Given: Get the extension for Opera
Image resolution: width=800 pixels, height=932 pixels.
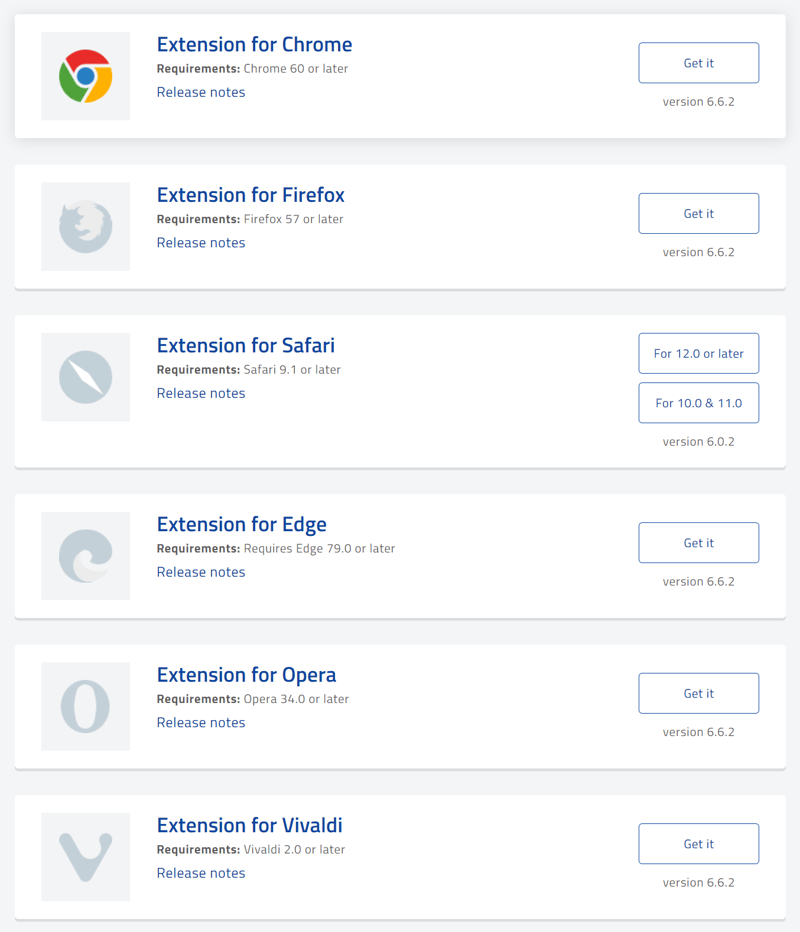Looking at the screenshot, I should click(698, 694).
